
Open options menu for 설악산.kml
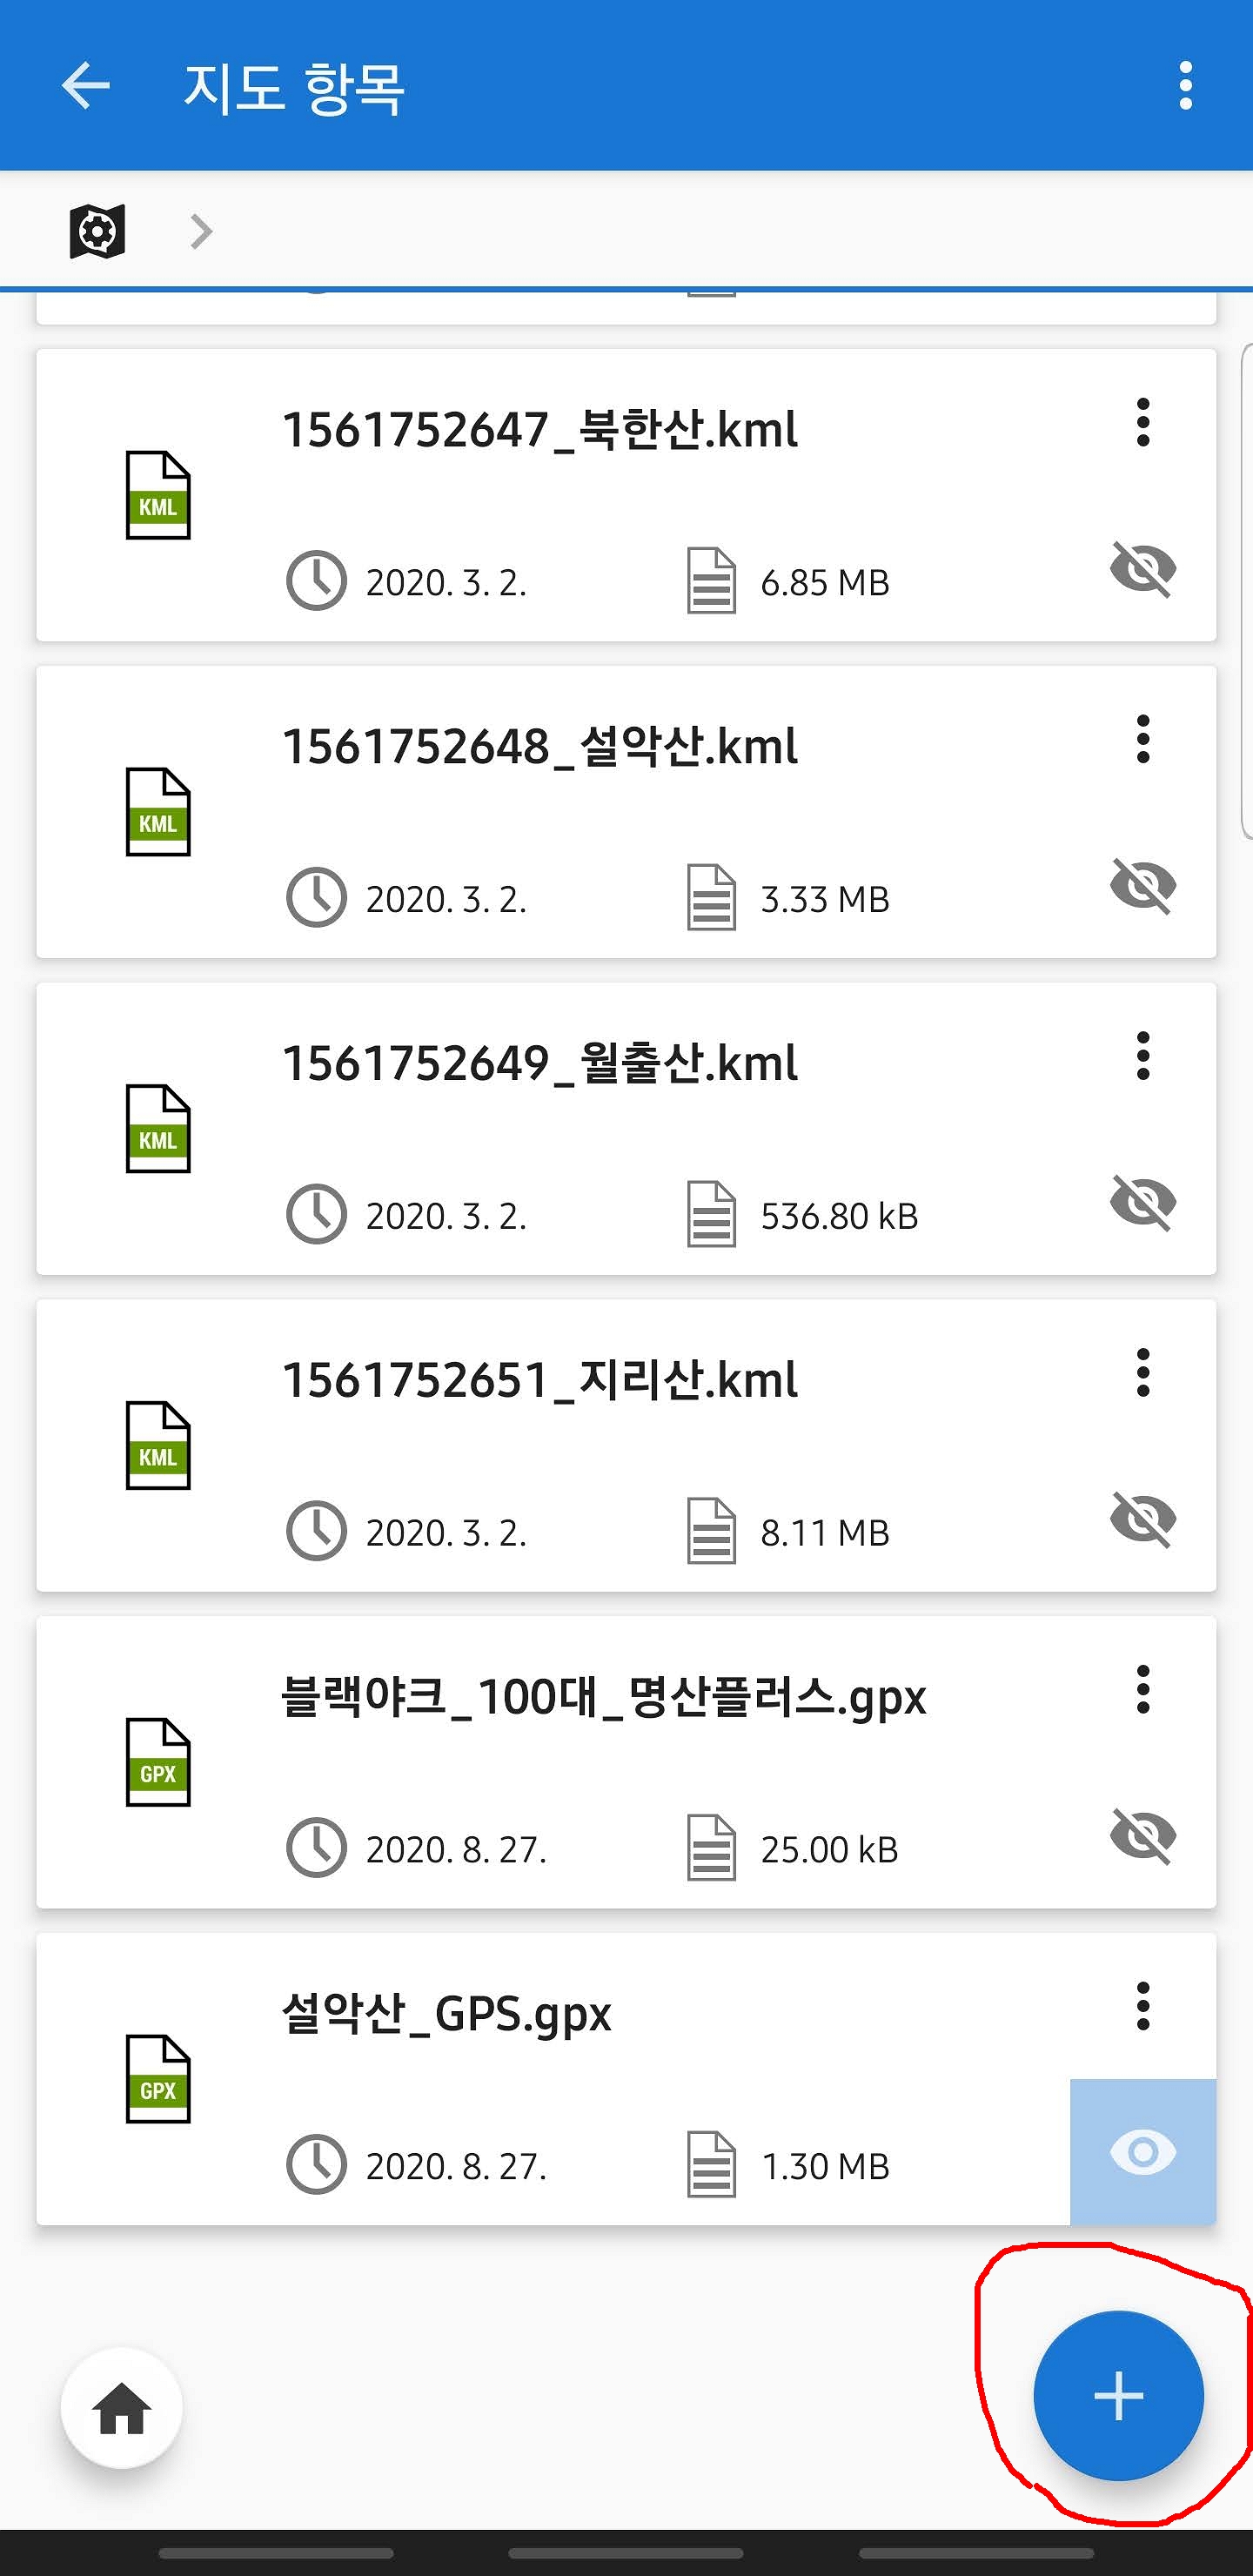click(x=1142, y=740)
